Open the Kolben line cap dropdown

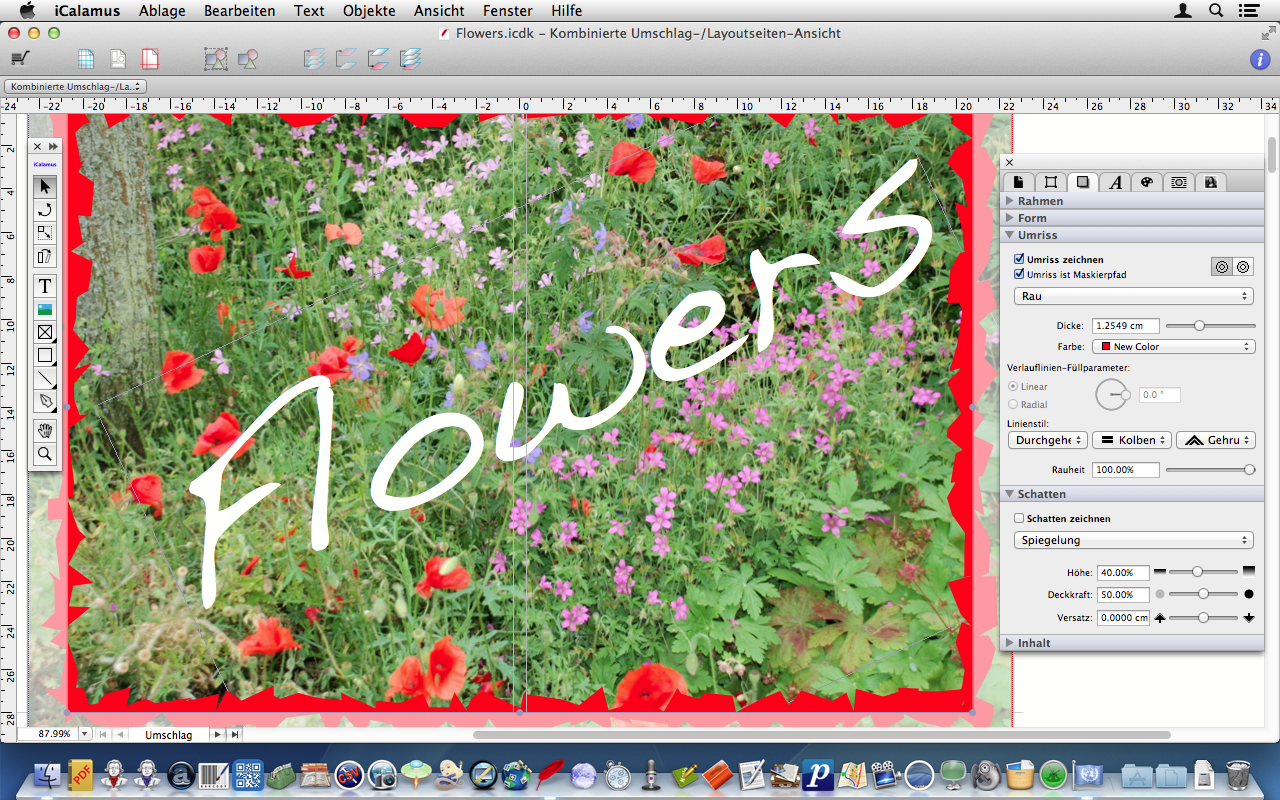click(1131, 440)
